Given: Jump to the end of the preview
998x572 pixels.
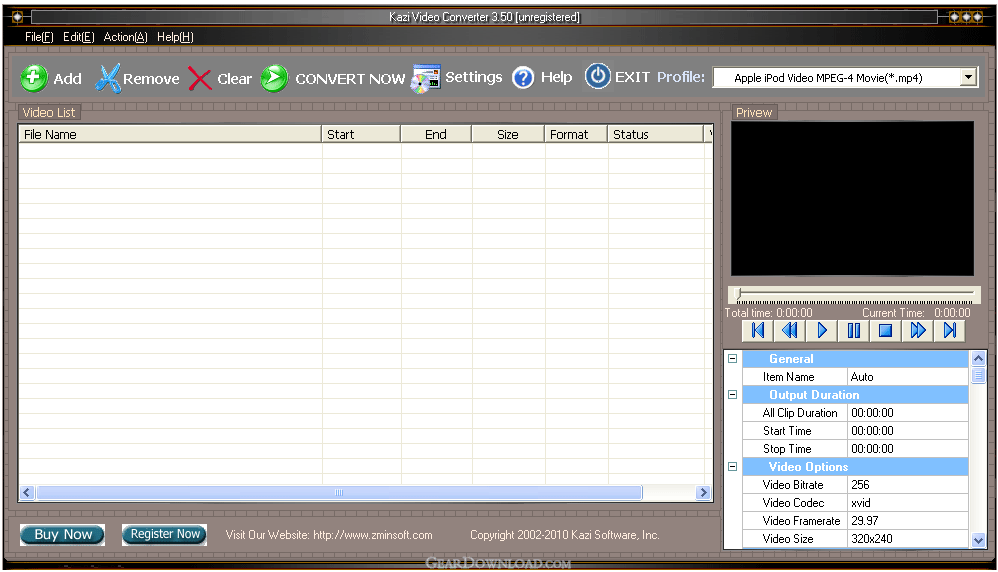Looking at the screenshot, I should 950,330.
